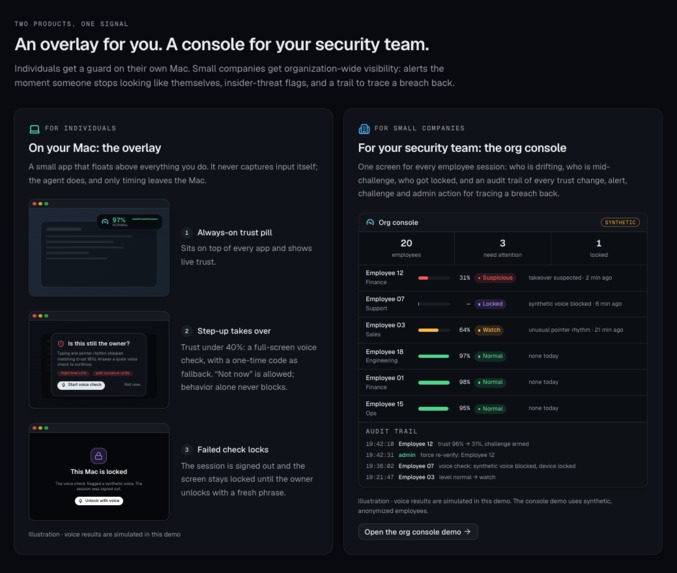Click 'Step-up takes over' step heading

click(234, 331)
